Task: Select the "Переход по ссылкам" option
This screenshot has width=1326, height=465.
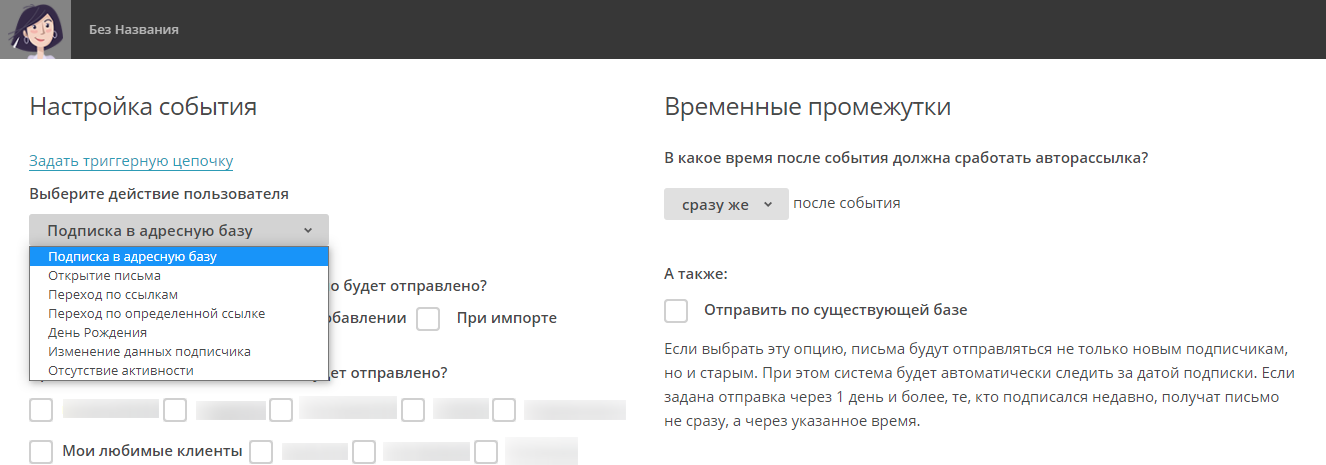Action: (112, 294)
